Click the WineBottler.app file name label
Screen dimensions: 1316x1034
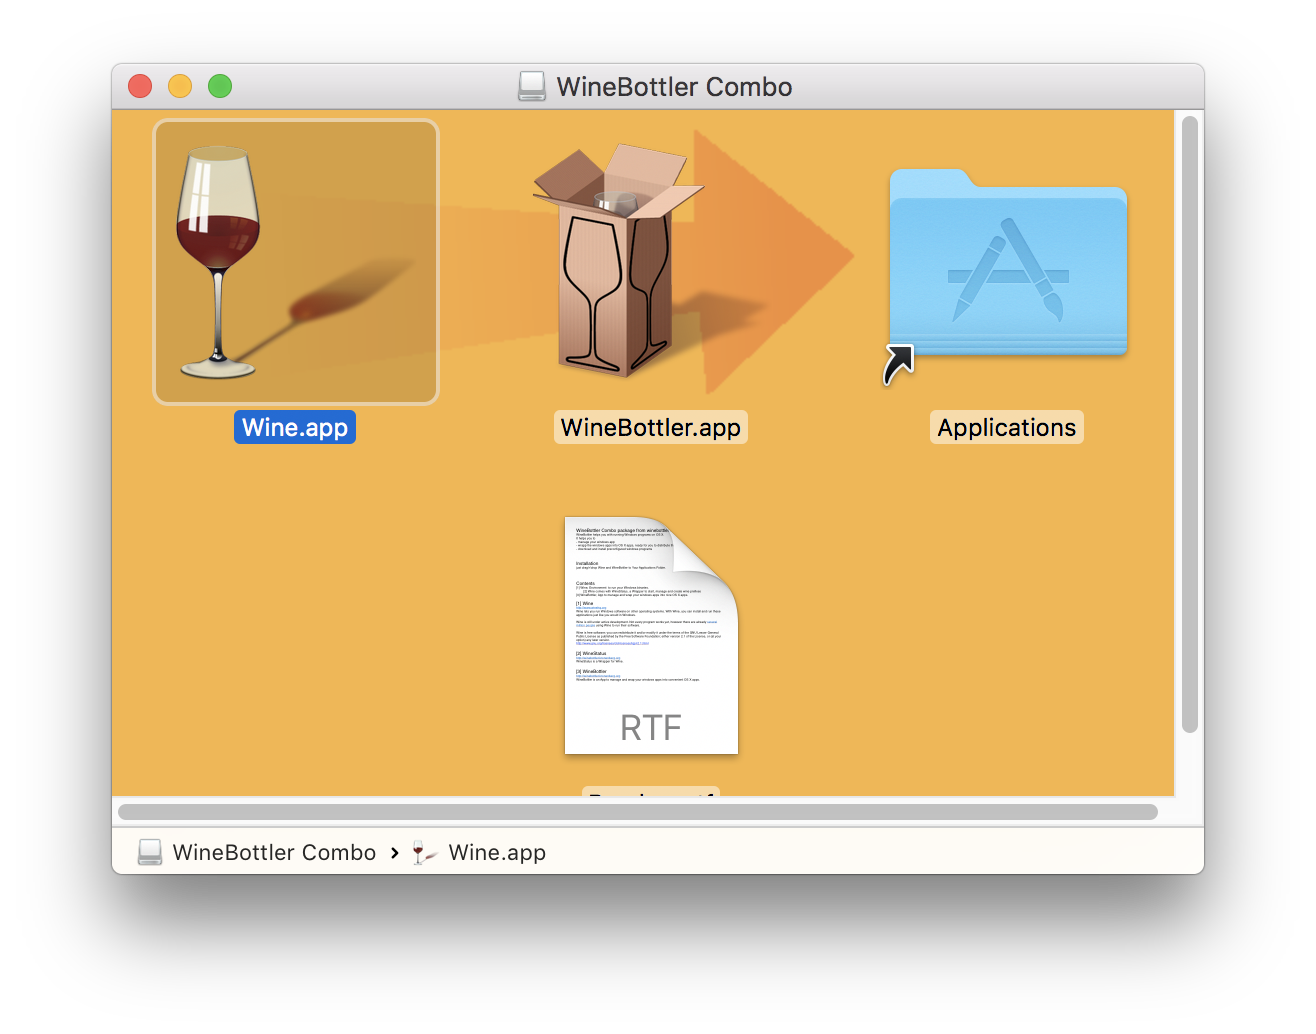click(651, 427)
